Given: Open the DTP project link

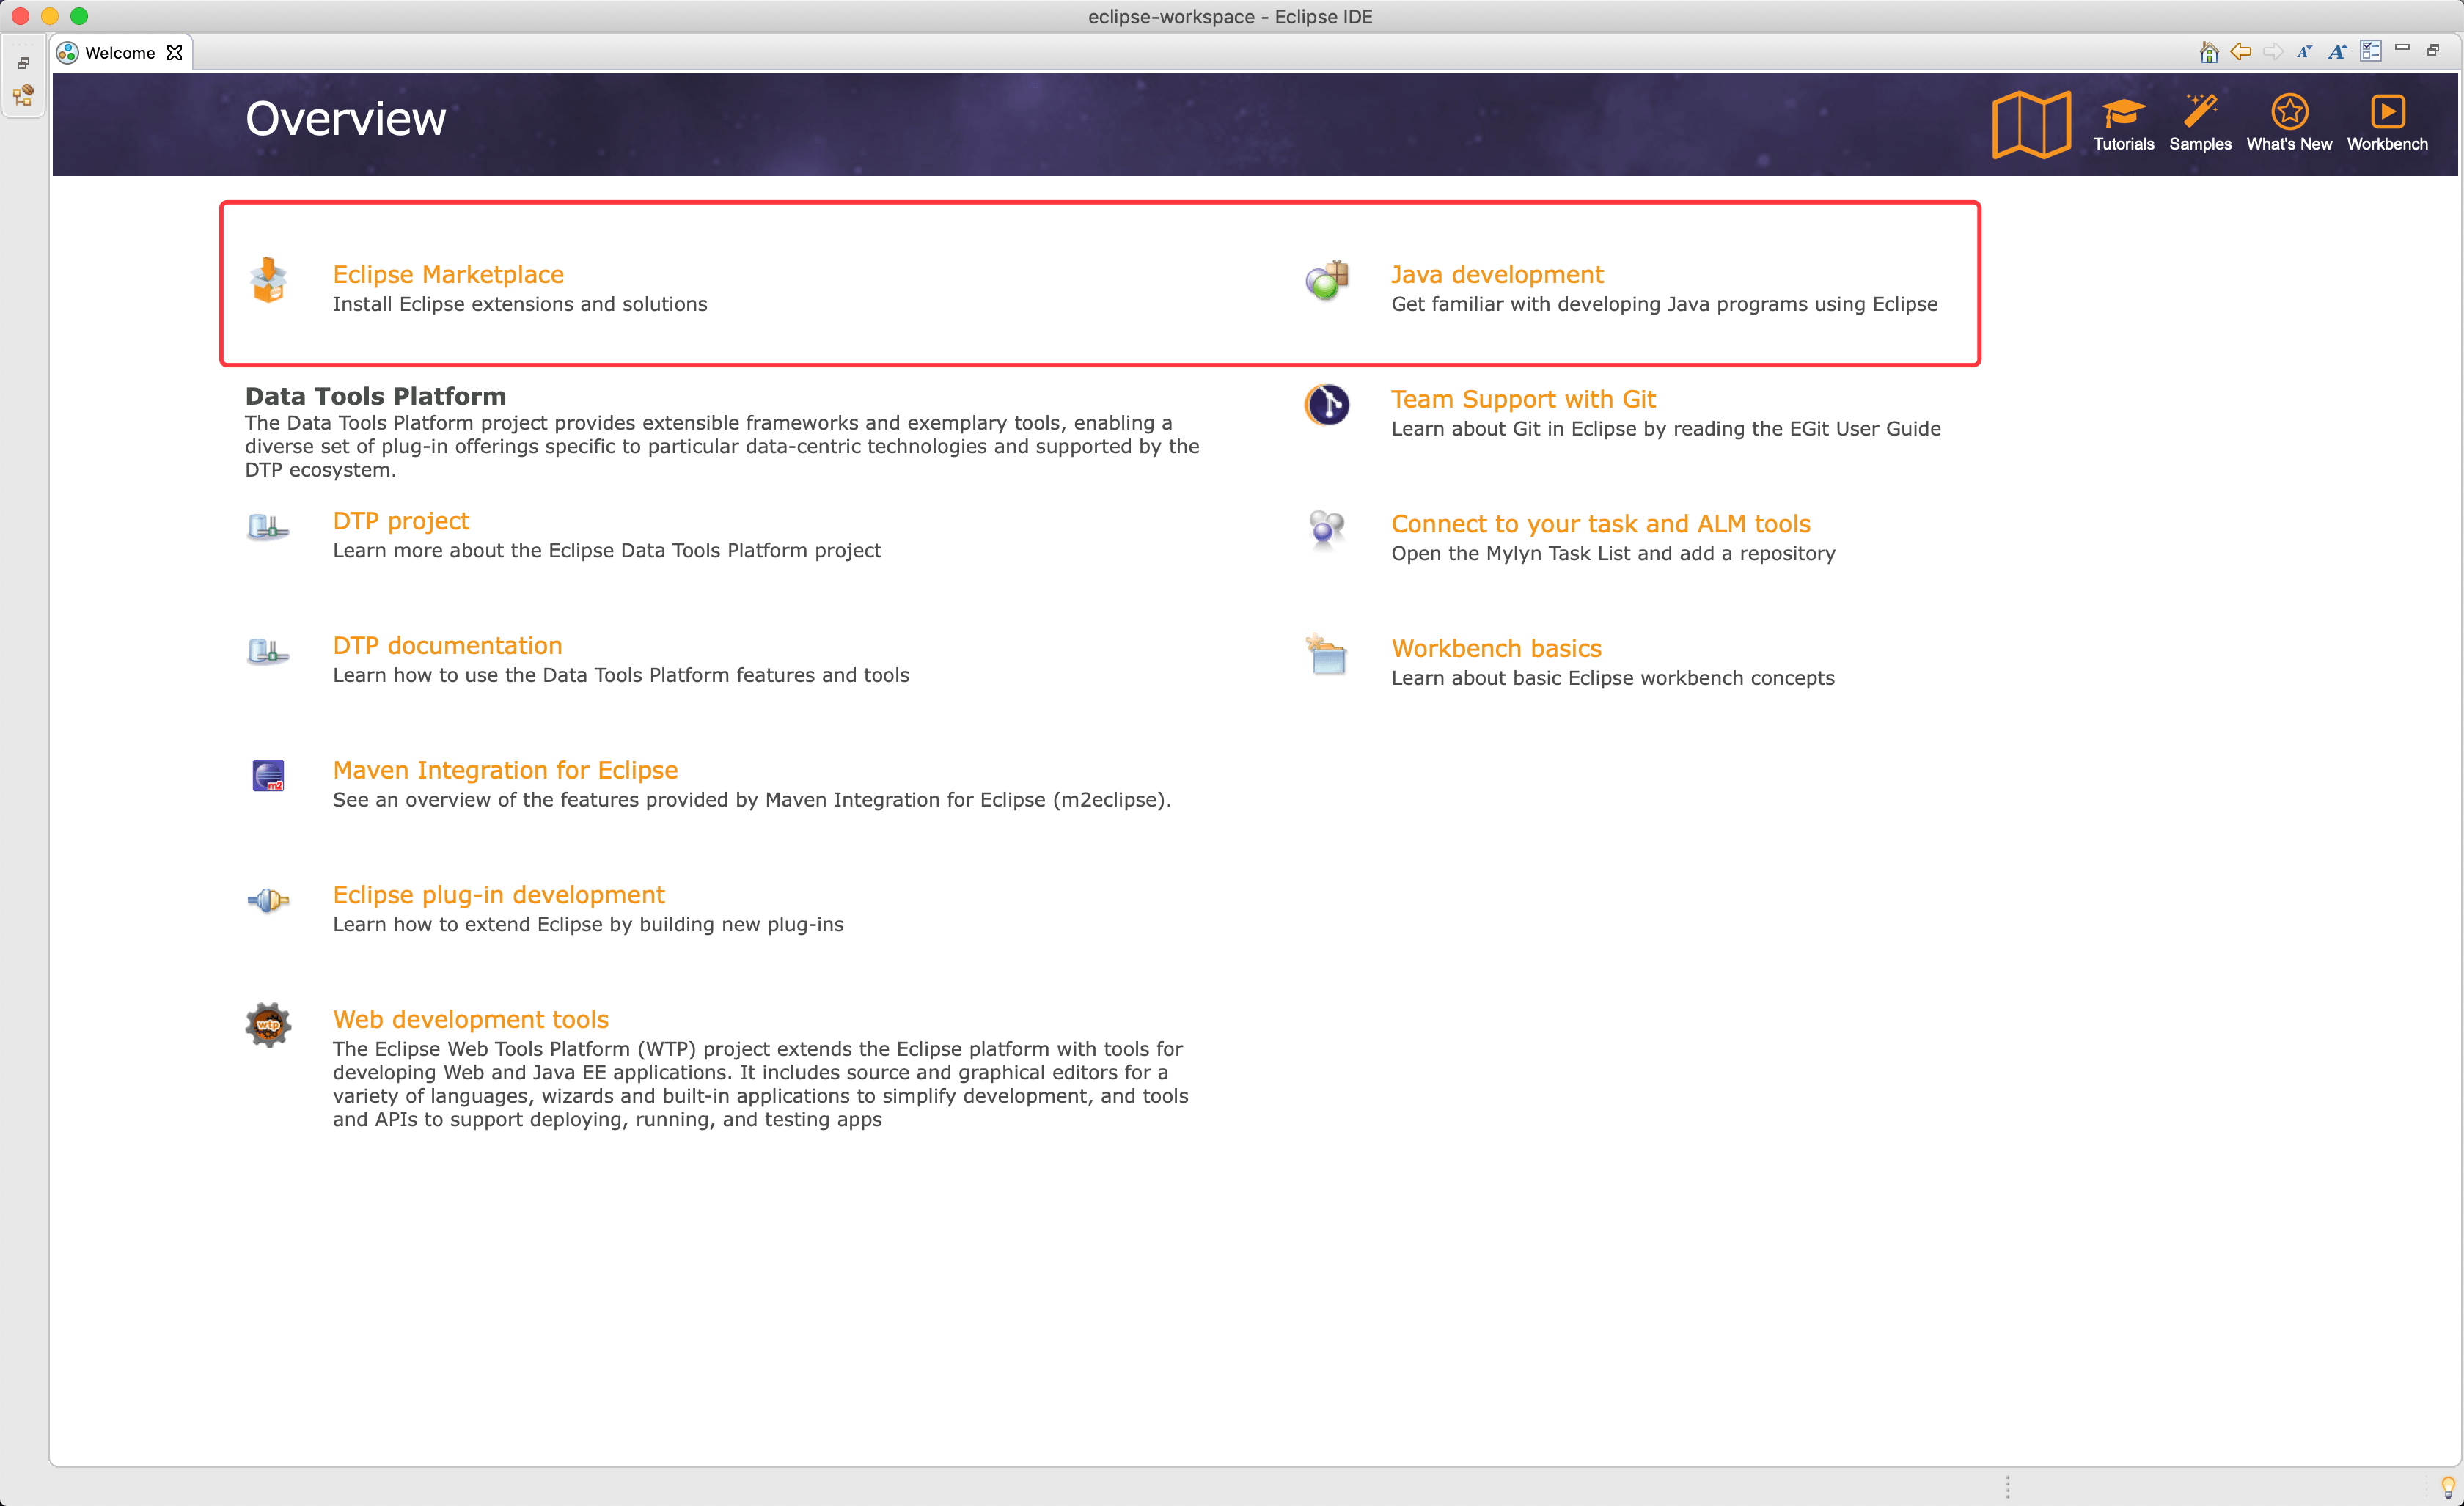Looking at the screenshot, I should [x=401, y=521].
